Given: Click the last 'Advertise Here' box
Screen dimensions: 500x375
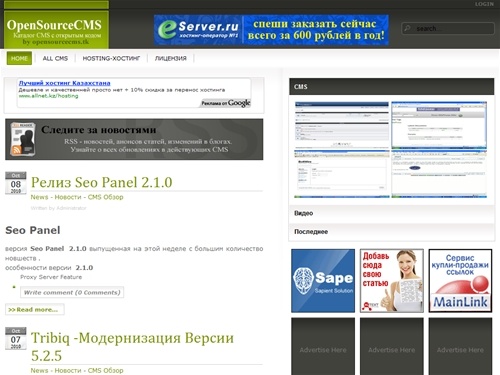Looking at the screenshot, I should [460, 347].
